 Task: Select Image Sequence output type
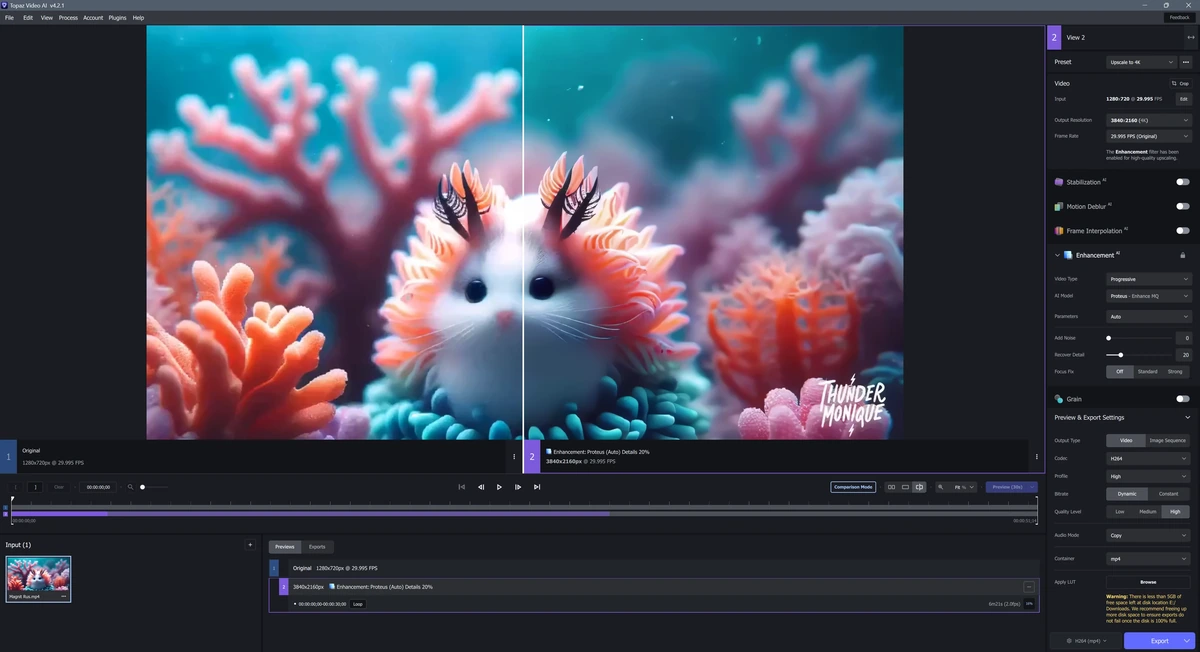(x=1167, y=440)
